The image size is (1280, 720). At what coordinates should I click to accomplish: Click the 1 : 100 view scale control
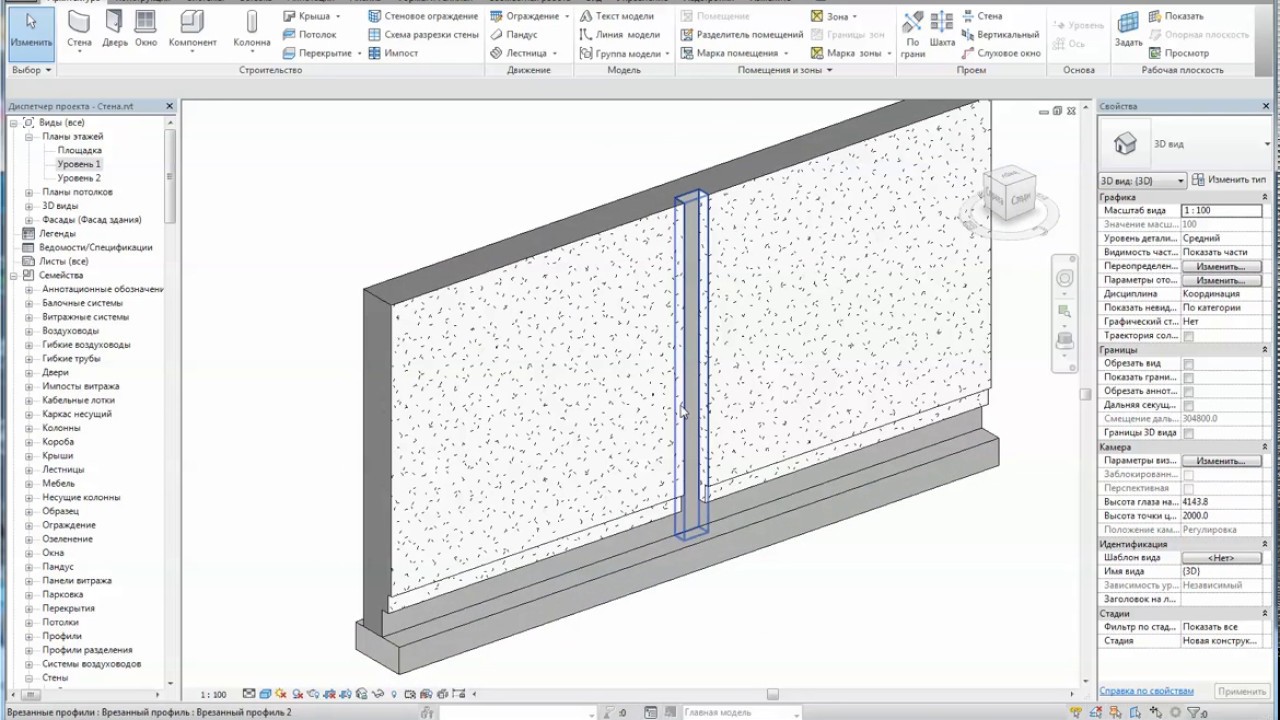click(x=213, y=694)
